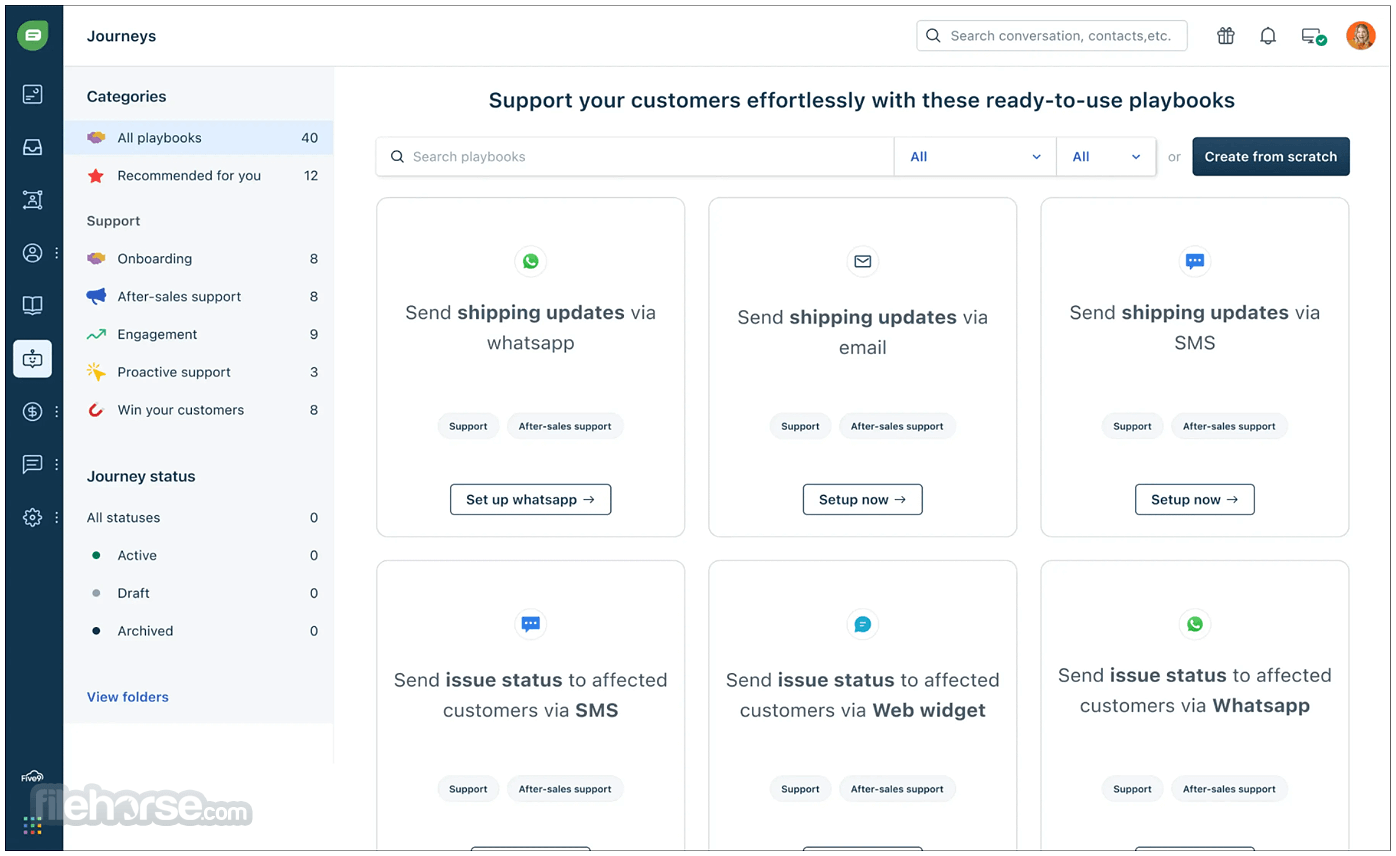Open three-dot menu beside the chat message icon

pyautogui.click(x=57, y=464)
